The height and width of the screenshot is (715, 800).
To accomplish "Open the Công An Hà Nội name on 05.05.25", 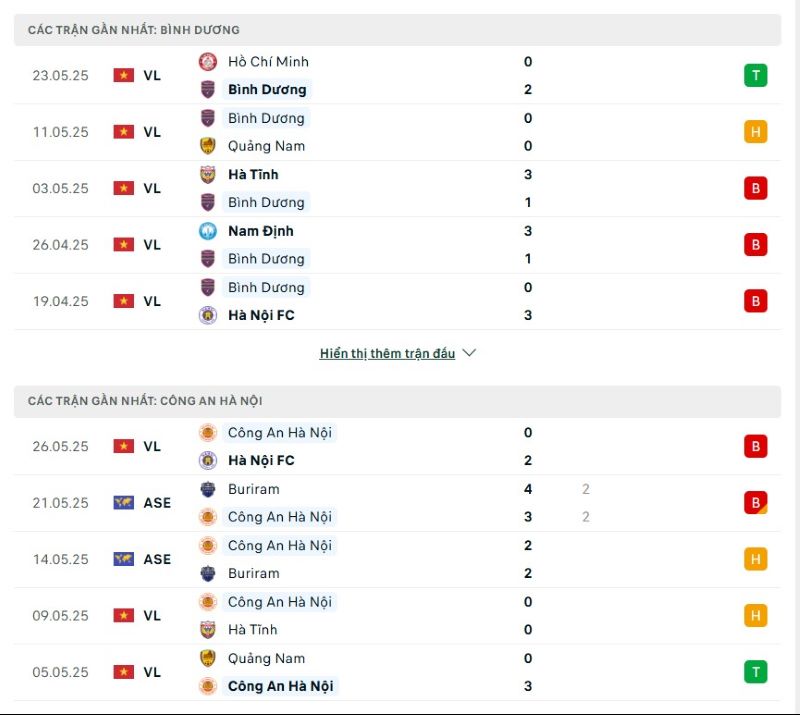I will [280, 686].
